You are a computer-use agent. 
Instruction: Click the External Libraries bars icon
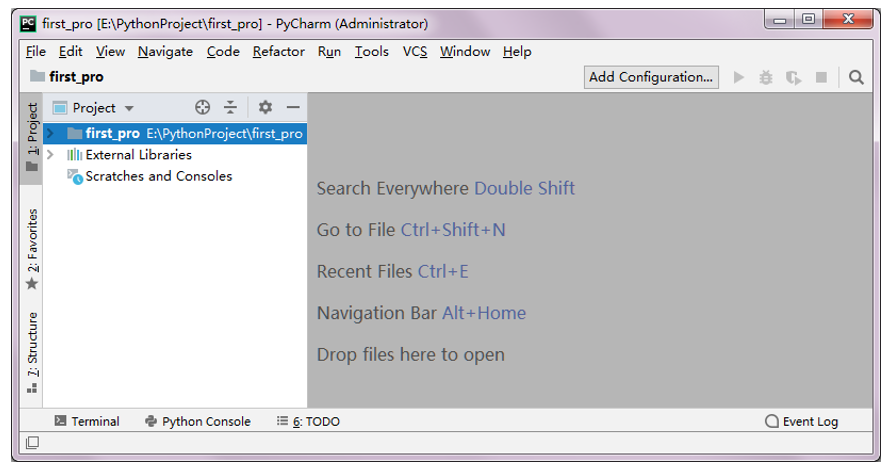tap(74, 155)
